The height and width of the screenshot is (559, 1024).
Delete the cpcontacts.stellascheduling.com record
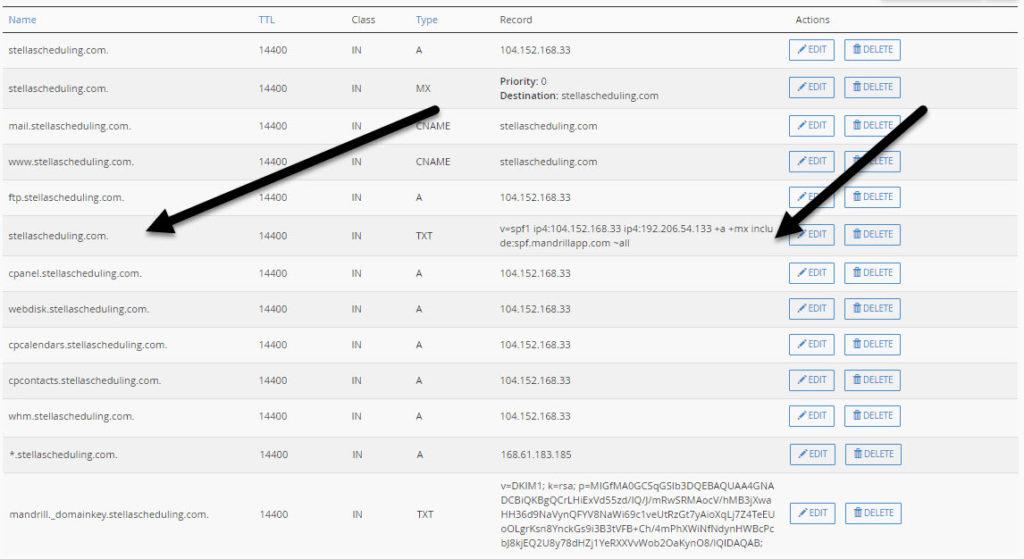pyautogui.click(x=872, y=380)
